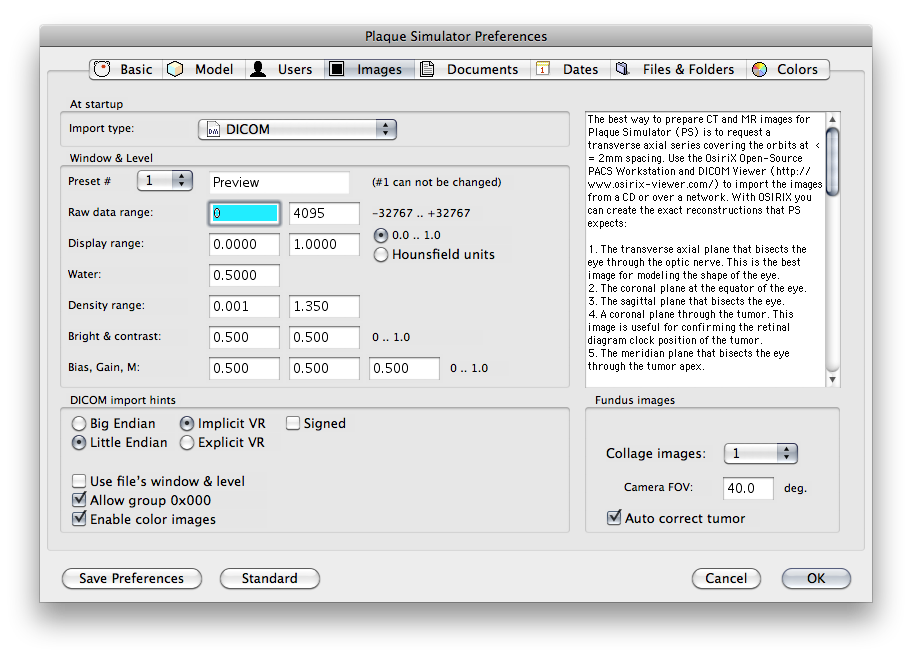Click the Display range 1.0000 field

pos(324,244)
